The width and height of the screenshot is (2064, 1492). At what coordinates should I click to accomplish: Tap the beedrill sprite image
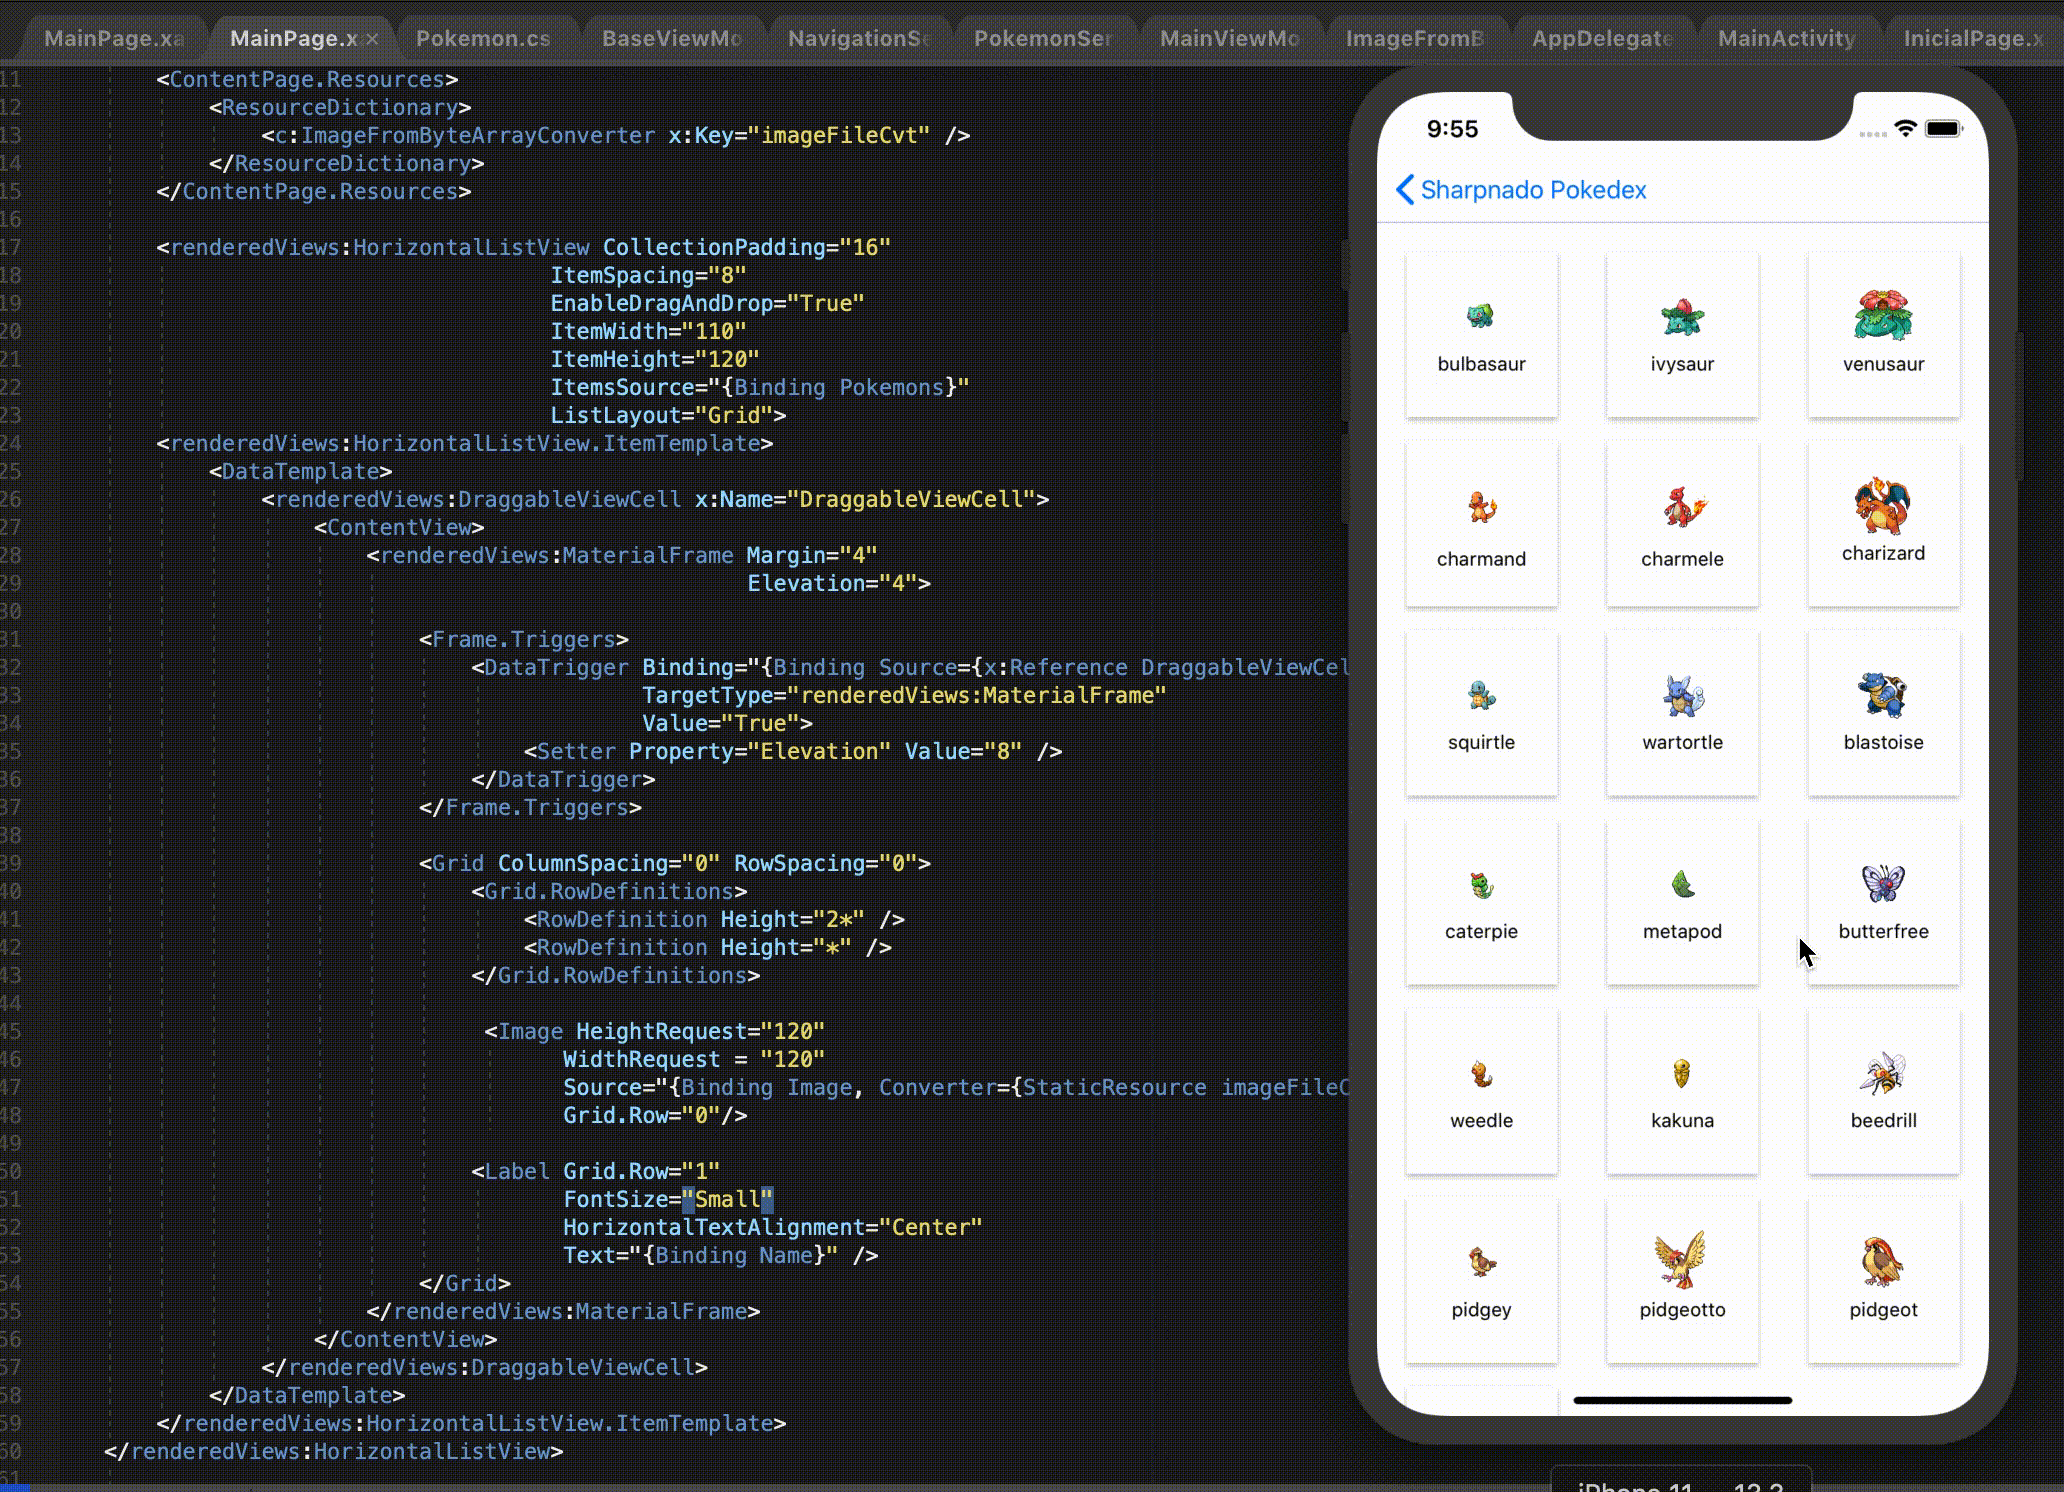(x=1883, y=1073)
